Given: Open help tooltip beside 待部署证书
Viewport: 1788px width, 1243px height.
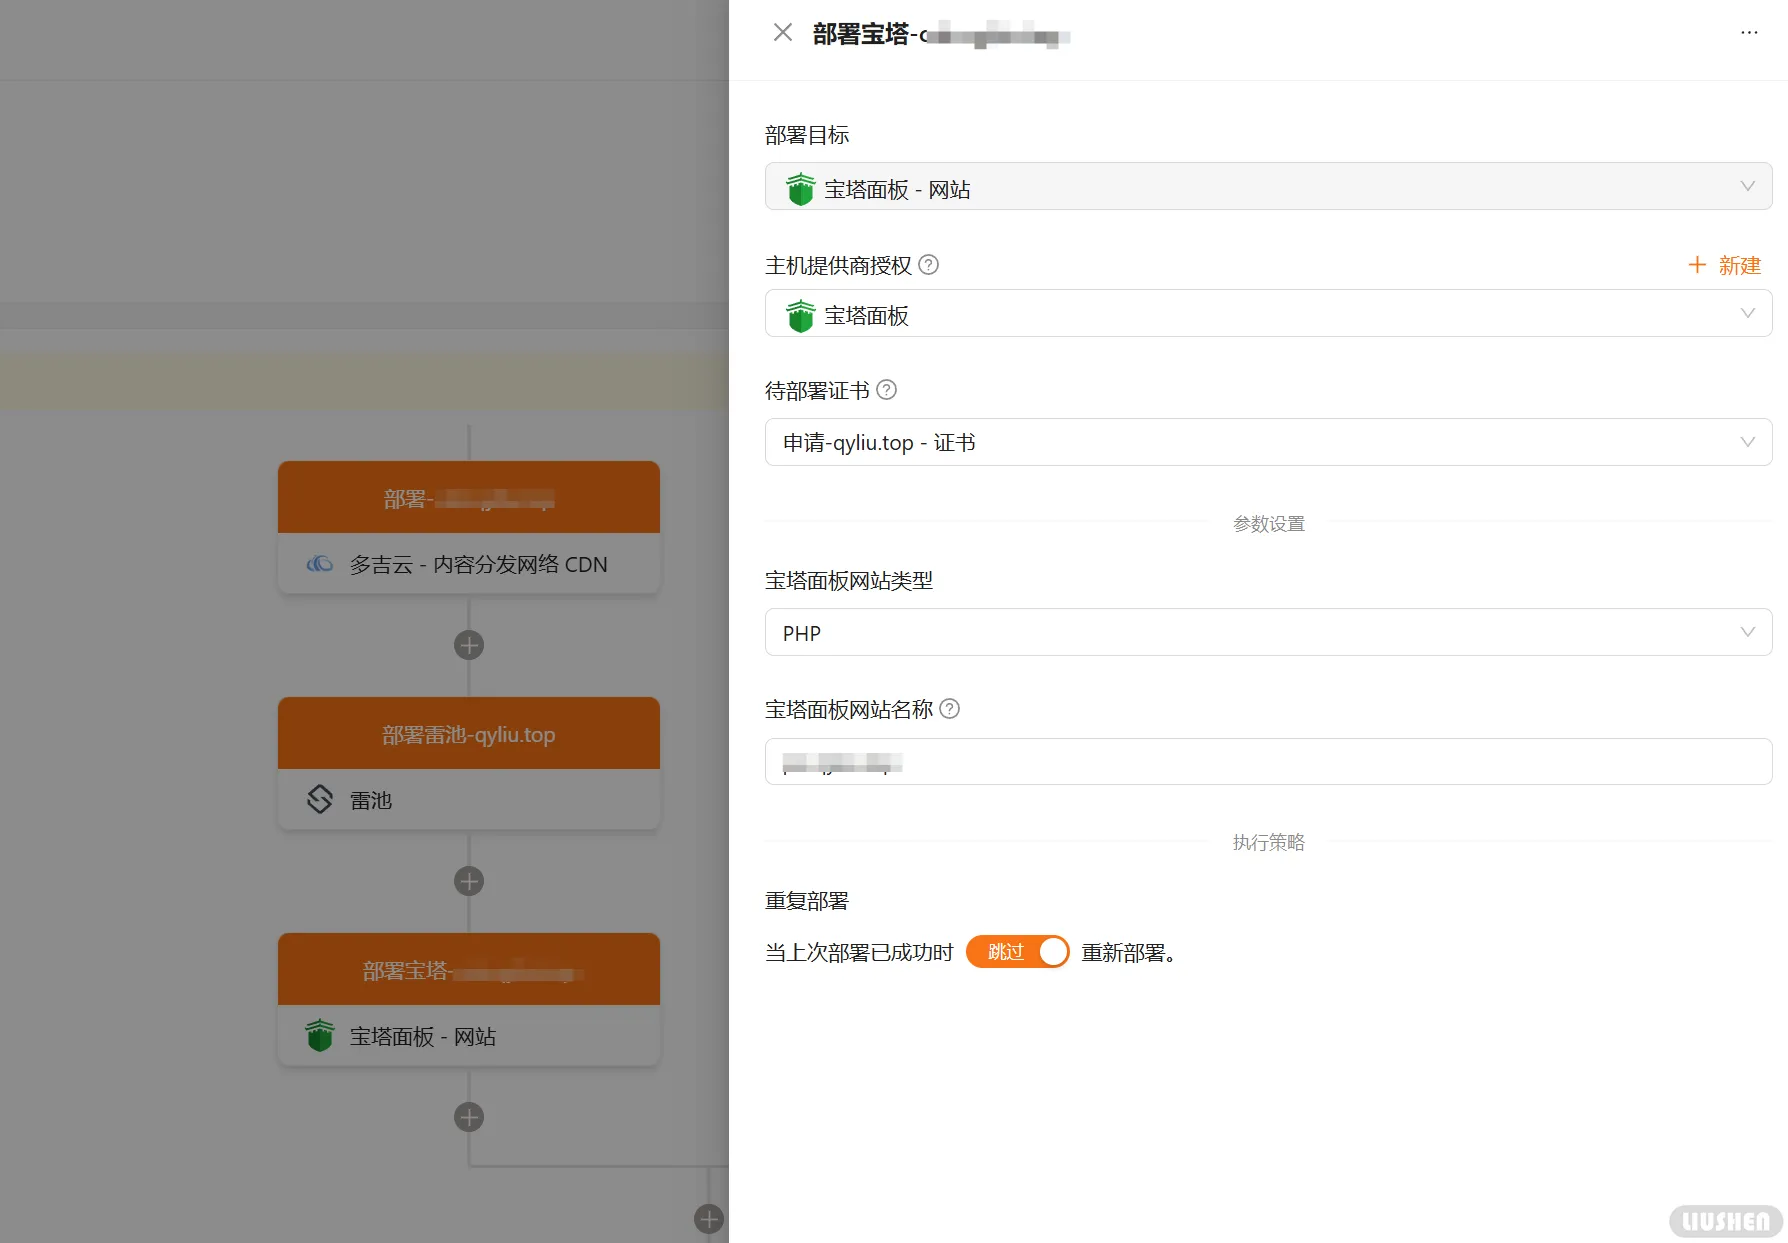Looking at the screenshot, I should (x=886, y=391).
